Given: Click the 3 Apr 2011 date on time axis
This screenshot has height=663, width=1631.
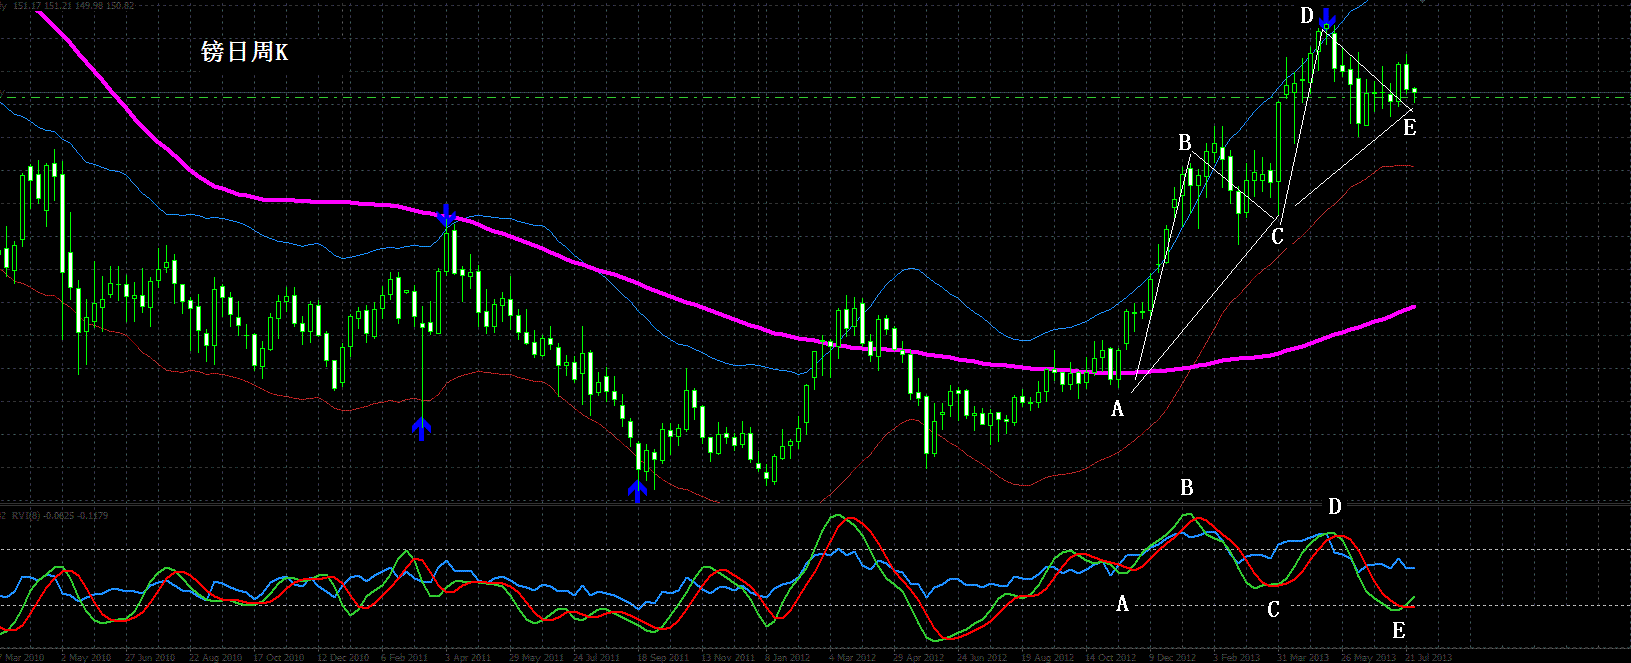Looking at the screenshot, I should click(x=467, y=657).
